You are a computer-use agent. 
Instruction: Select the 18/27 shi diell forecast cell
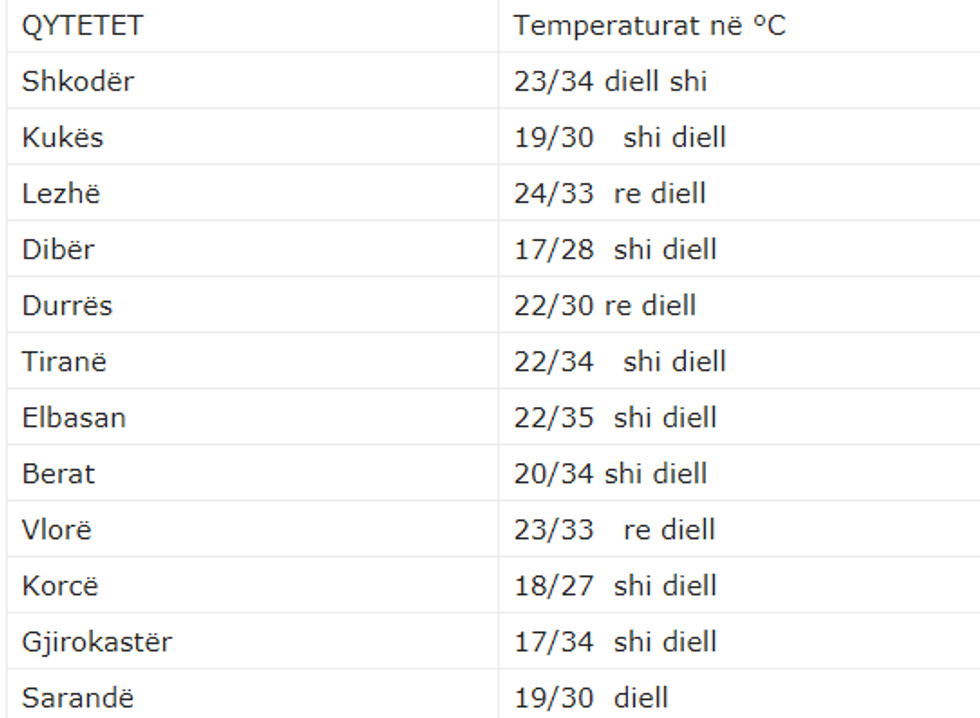pos(615,585)
